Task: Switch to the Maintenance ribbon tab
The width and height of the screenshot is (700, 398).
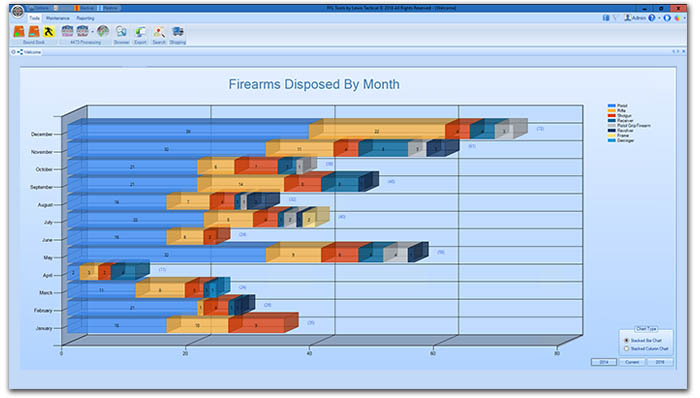Action: point(58,18)
